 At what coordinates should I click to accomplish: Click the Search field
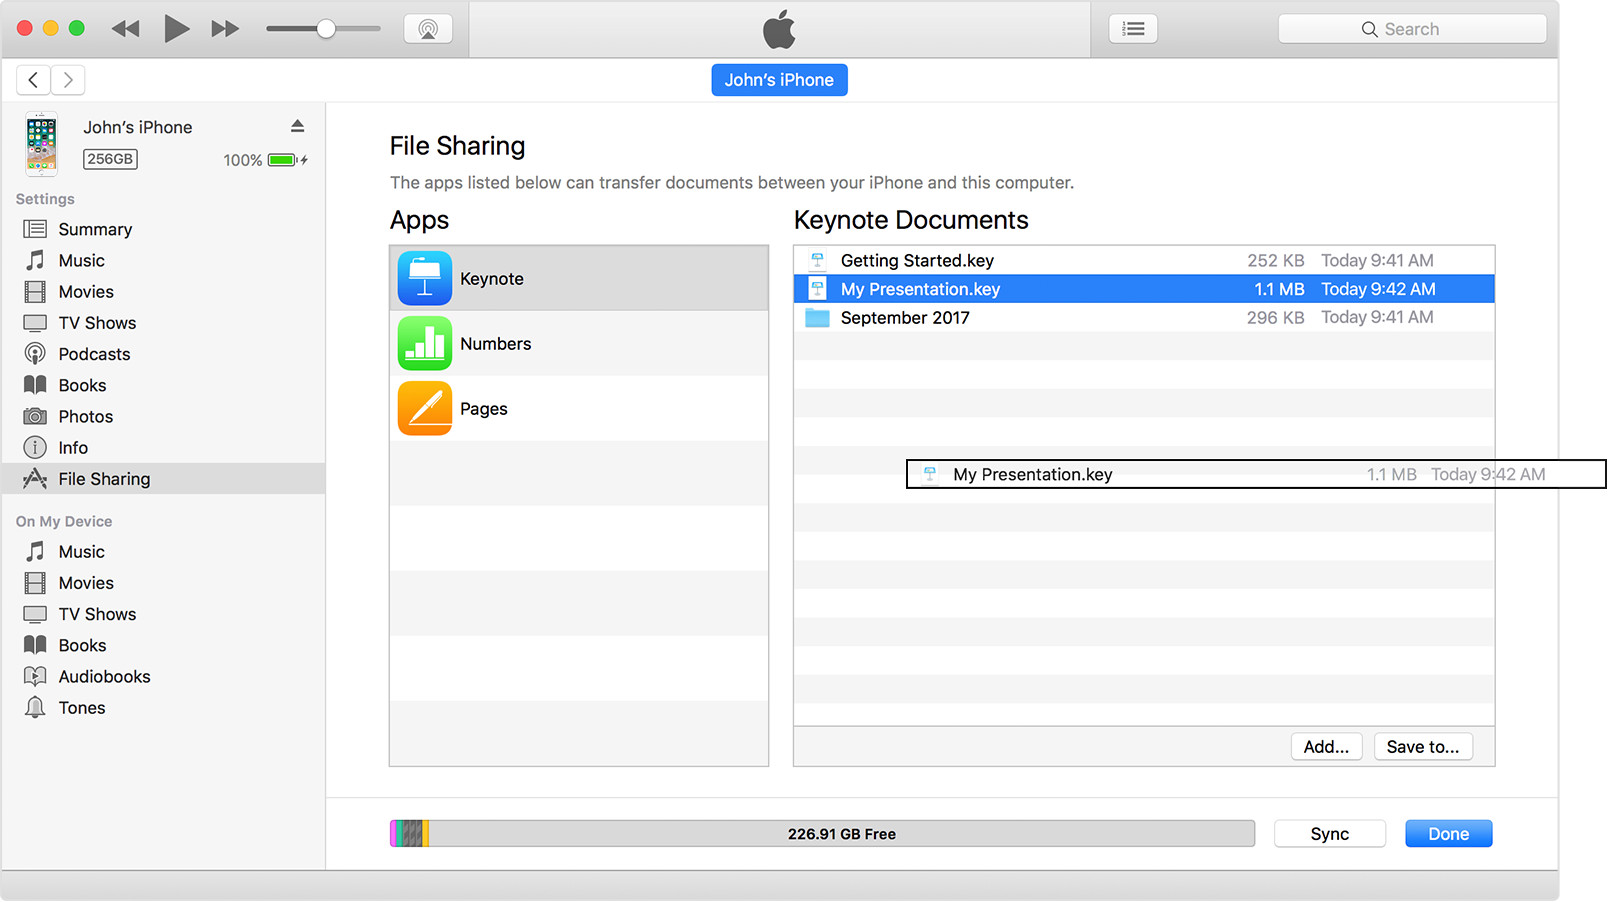pos(1412,29)
